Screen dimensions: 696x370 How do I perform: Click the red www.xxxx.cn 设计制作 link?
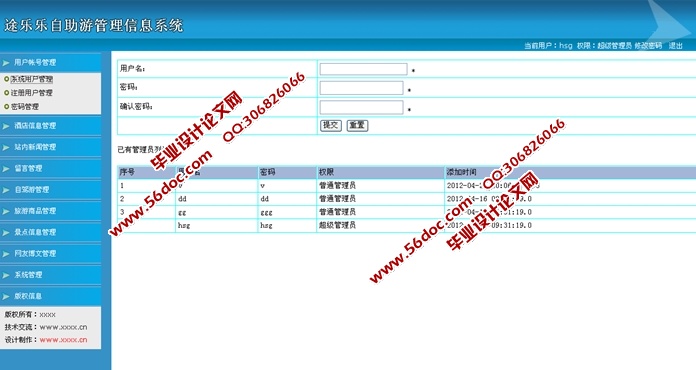63,340
